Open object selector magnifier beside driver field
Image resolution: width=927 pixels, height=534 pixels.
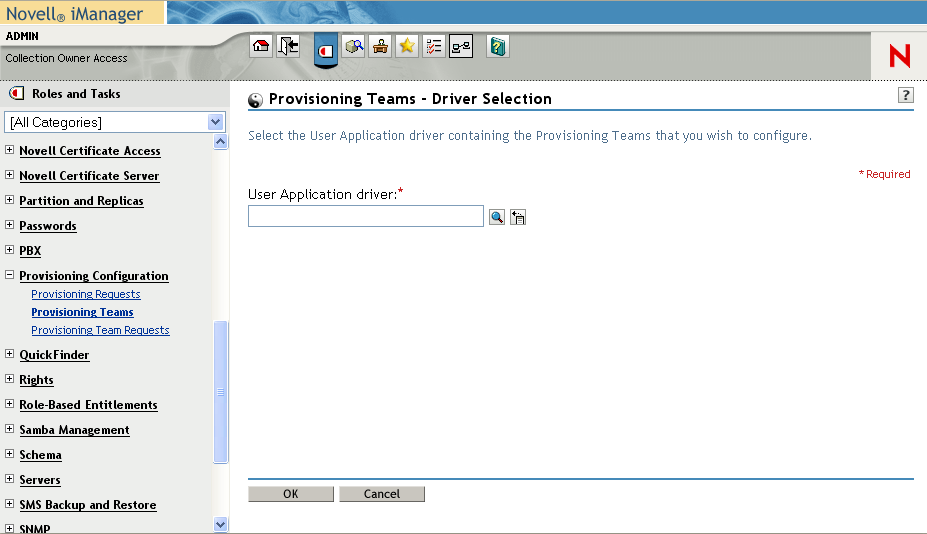point(497,217)
